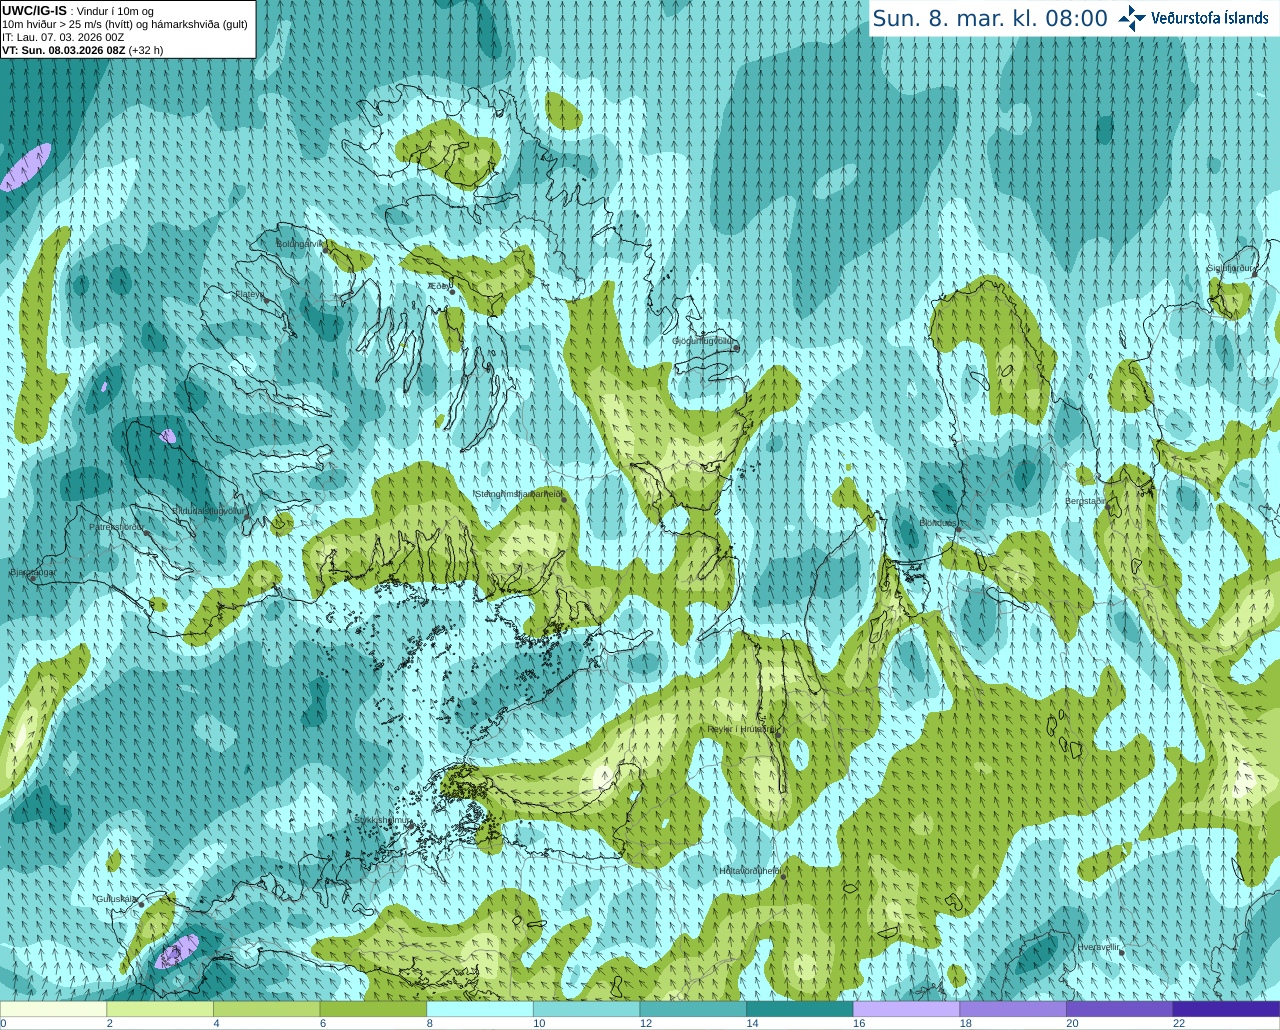Viewport: 1280px width, 1030px height.
Task: Select the Siglufjörður station marker
Action: coord(1253,273)
